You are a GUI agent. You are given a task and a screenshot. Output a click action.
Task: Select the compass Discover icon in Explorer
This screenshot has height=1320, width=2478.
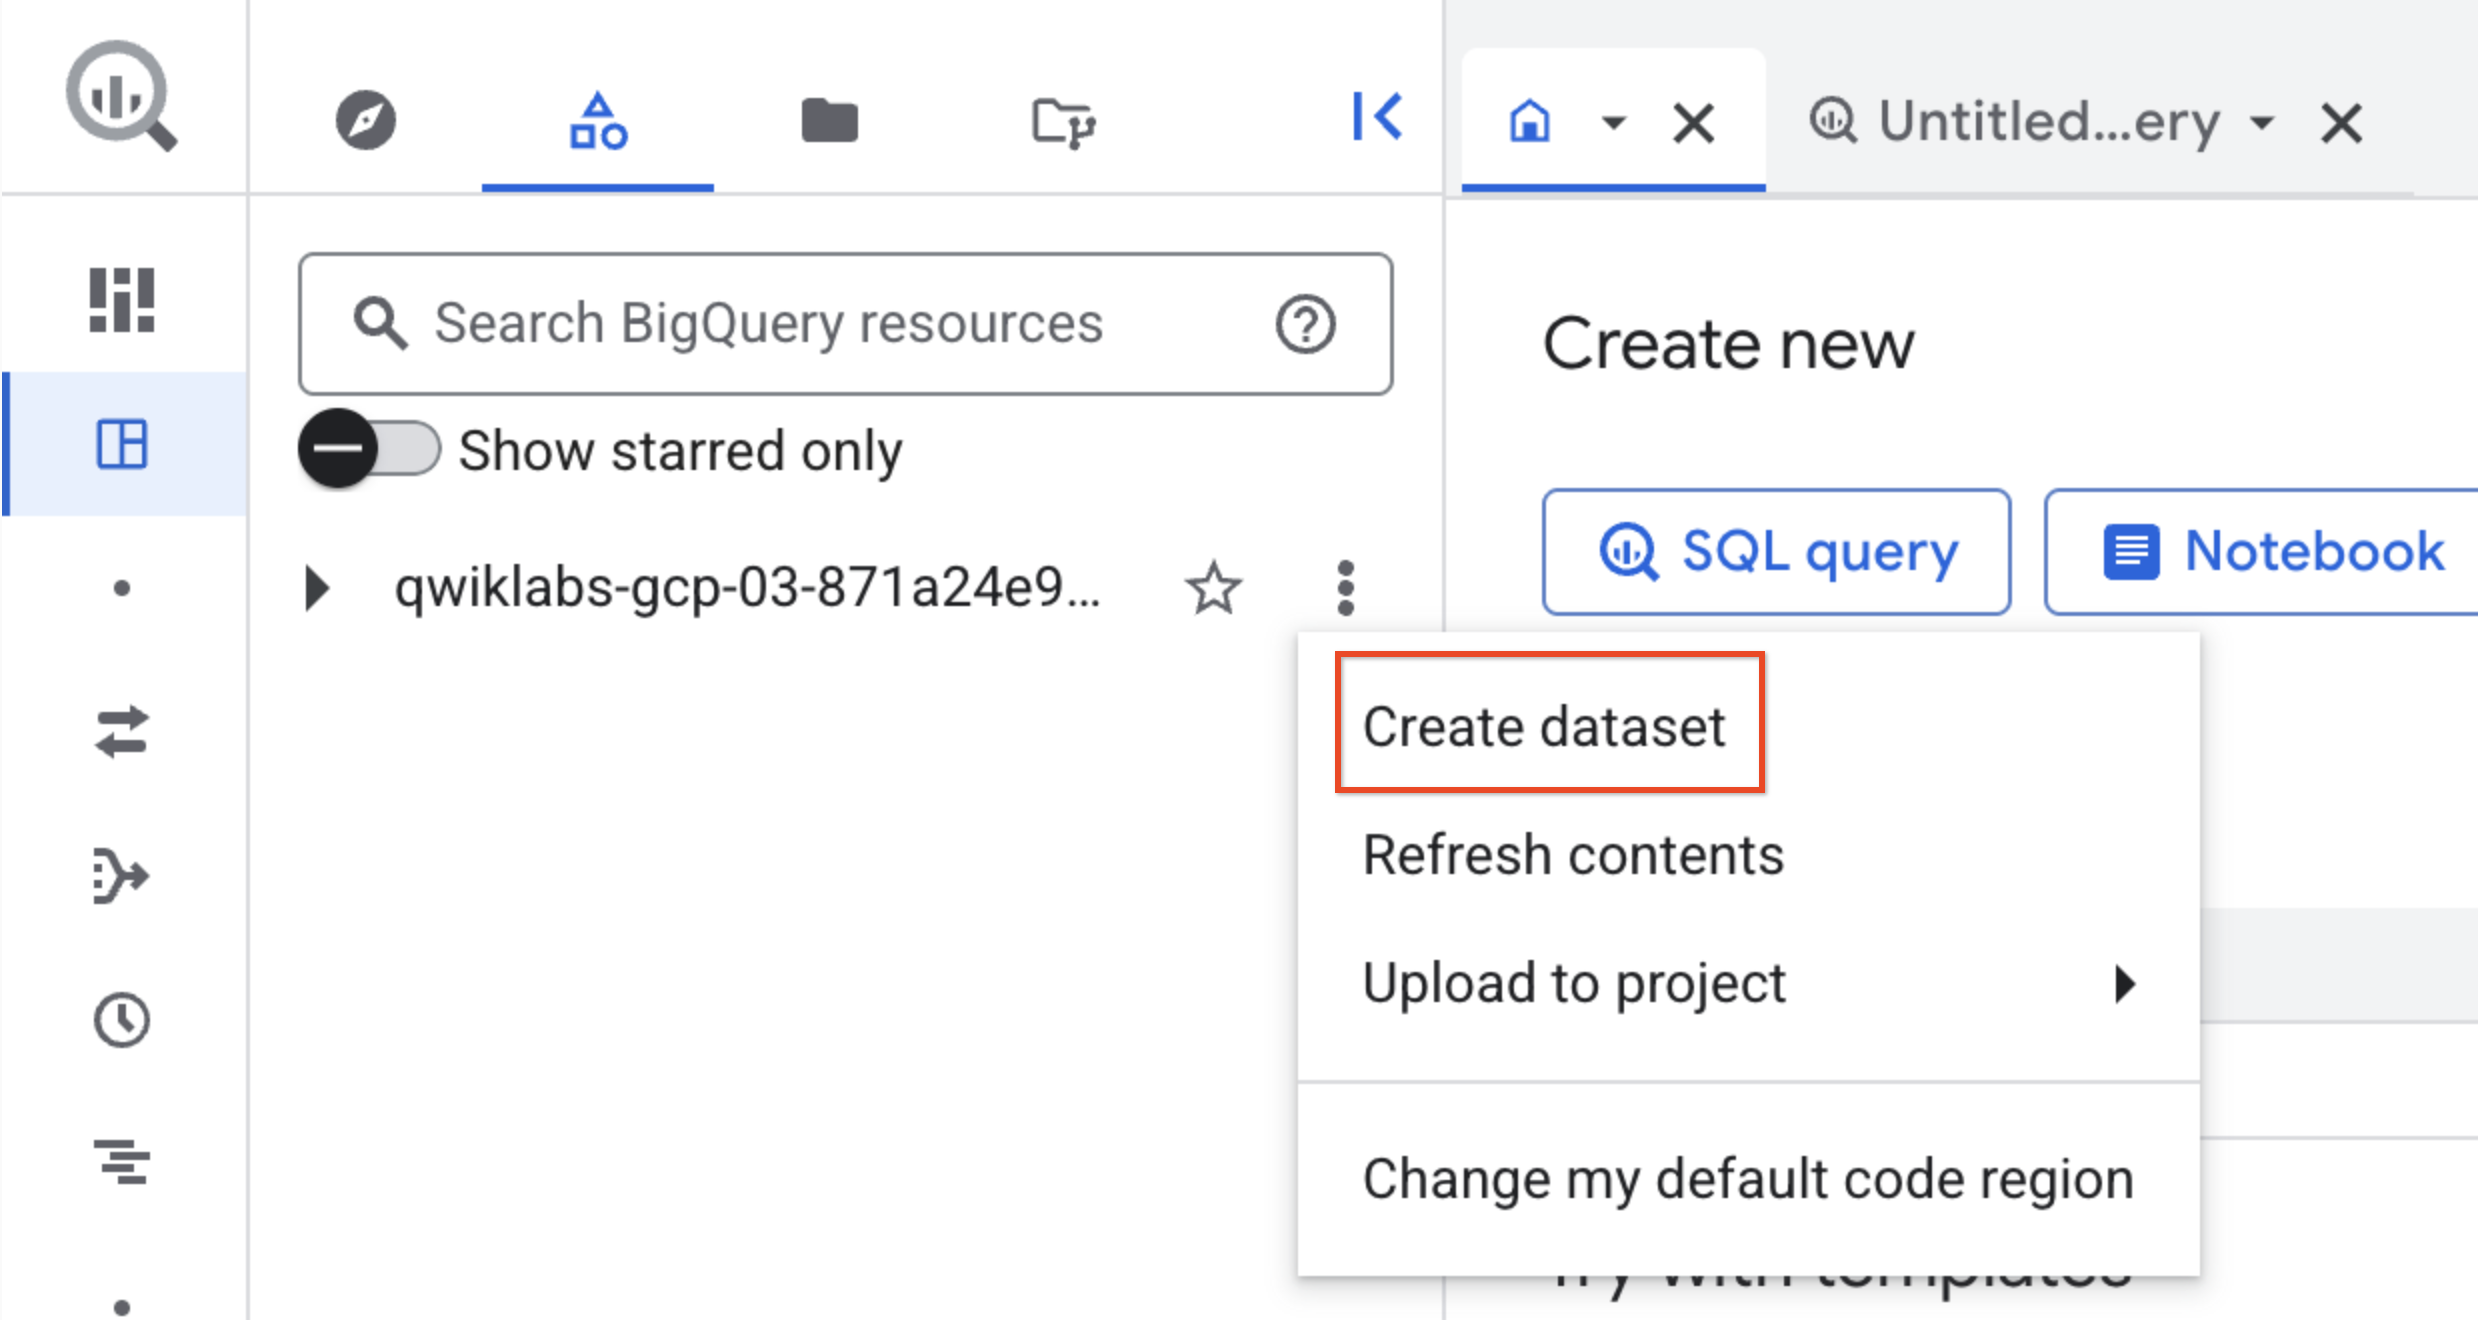[366, 120]
